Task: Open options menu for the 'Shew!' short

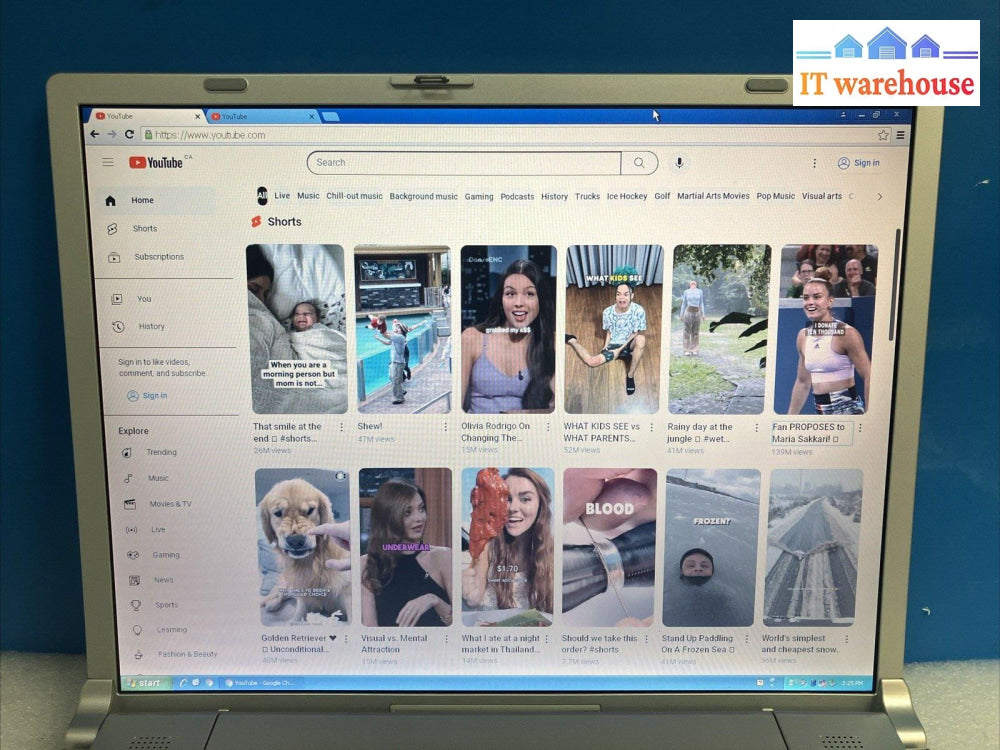Action: coord(446,427)
